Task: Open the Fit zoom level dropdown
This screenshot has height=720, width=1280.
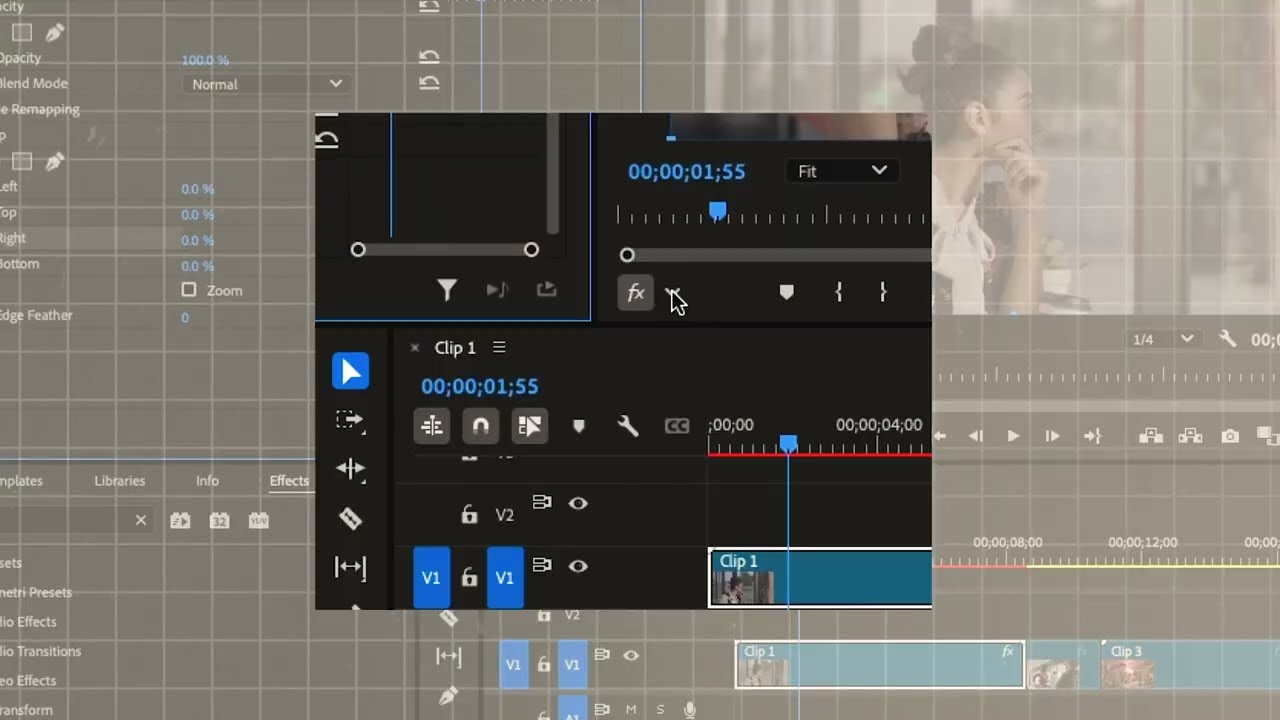Action: (841, 171)
